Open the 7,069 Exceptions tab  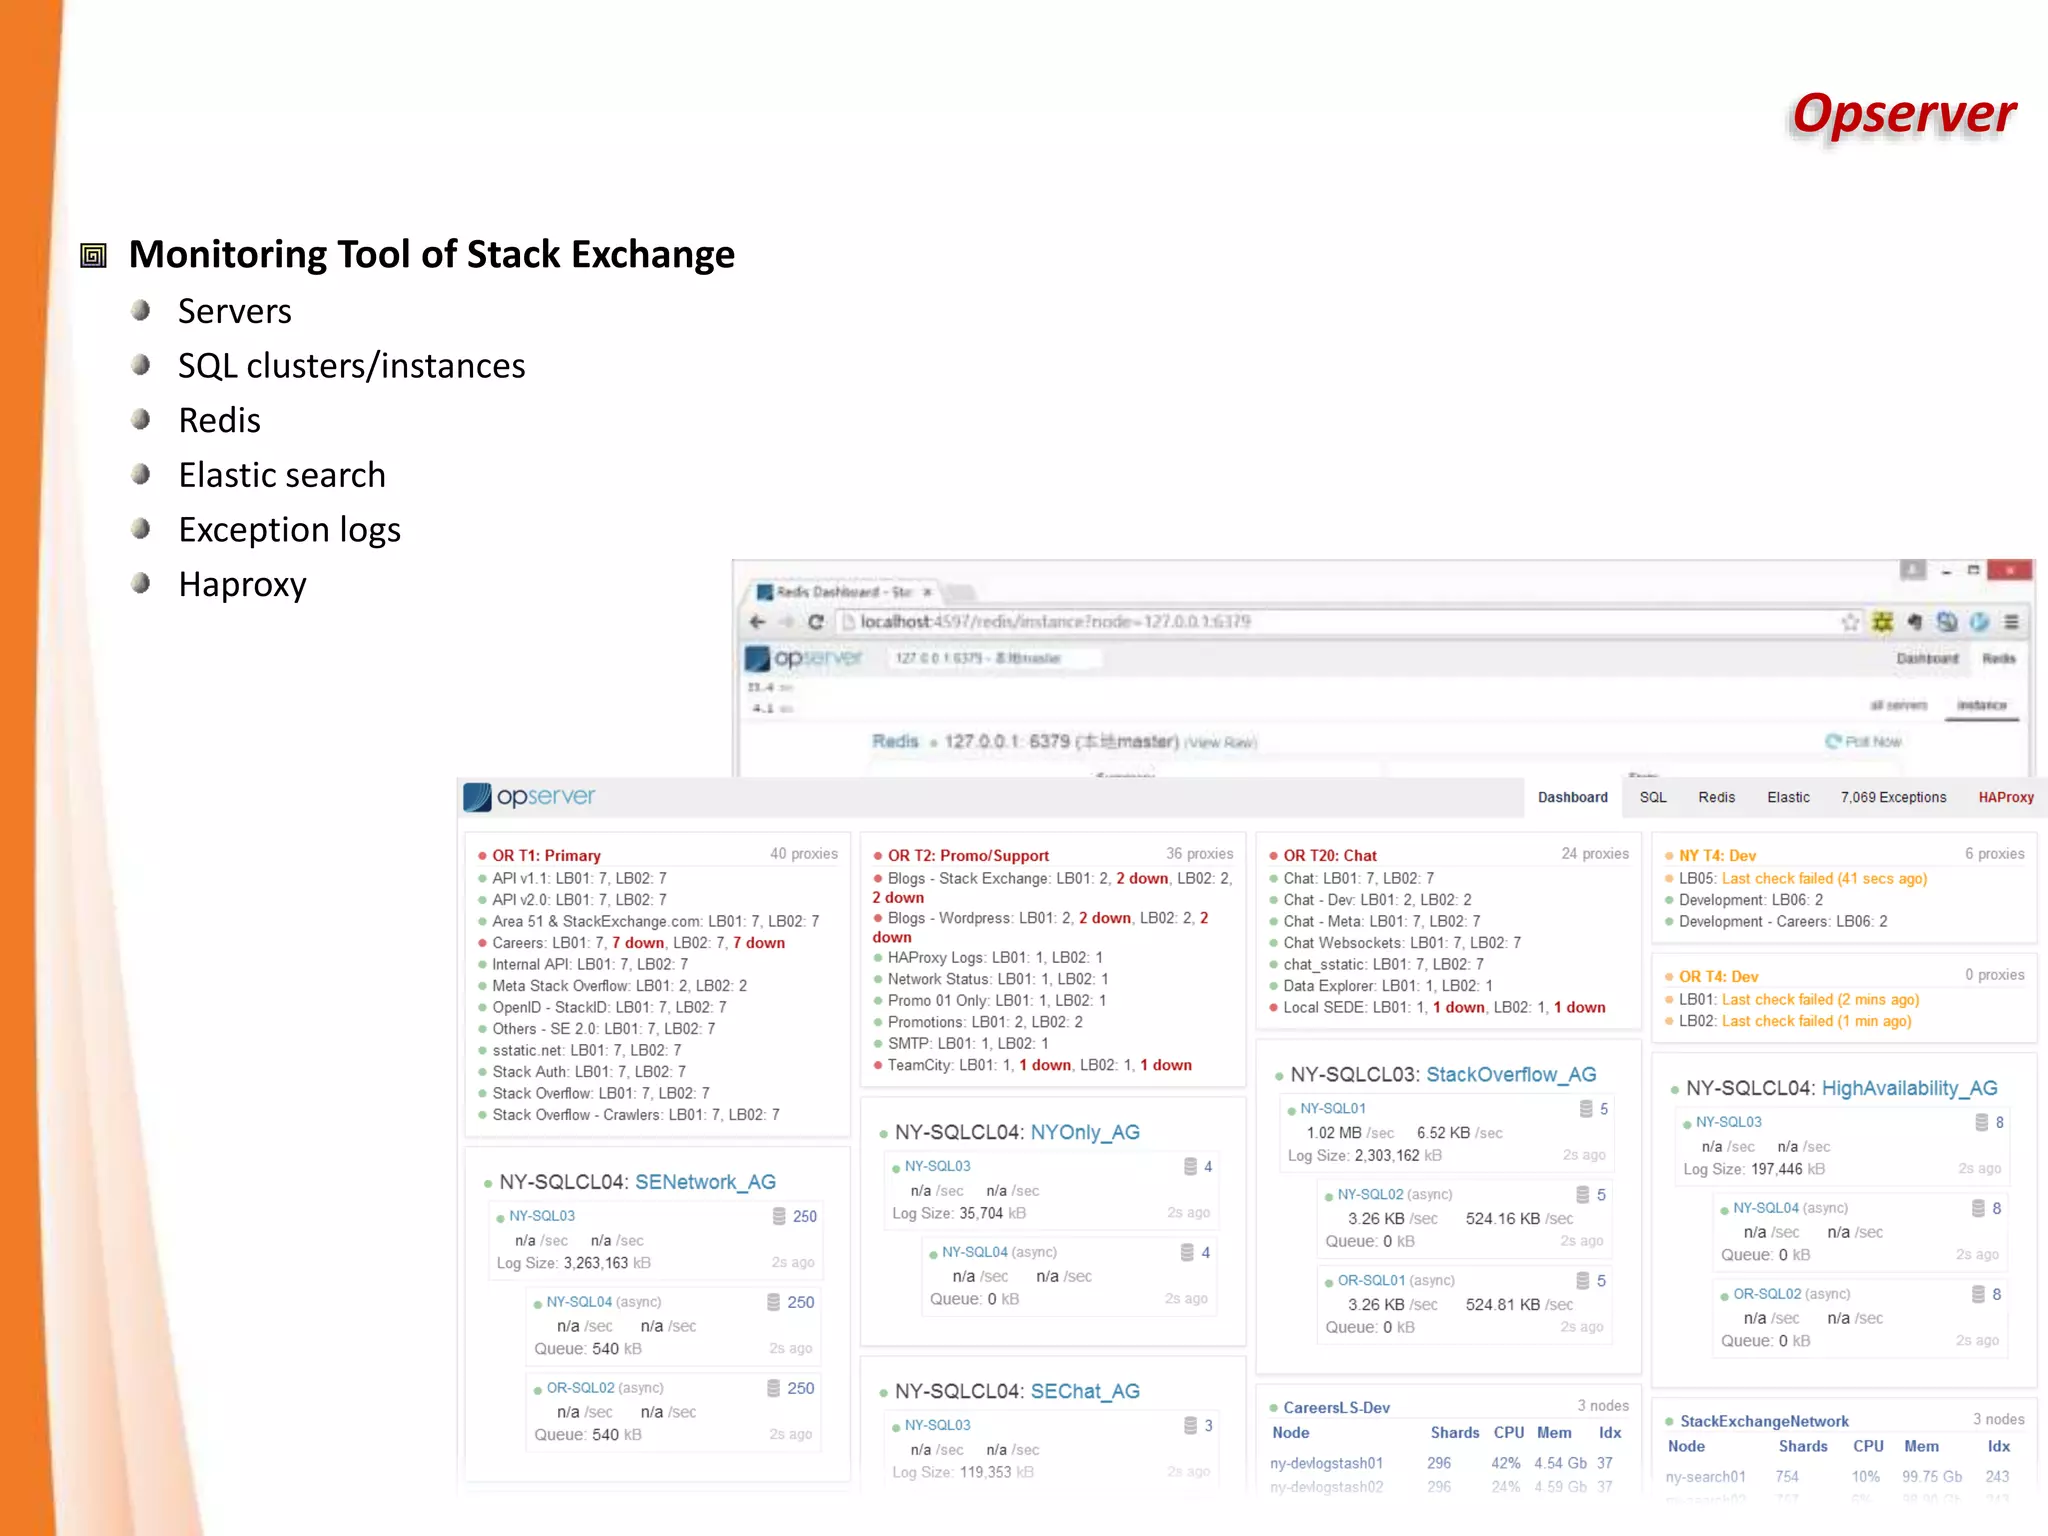coord(1893,797)
